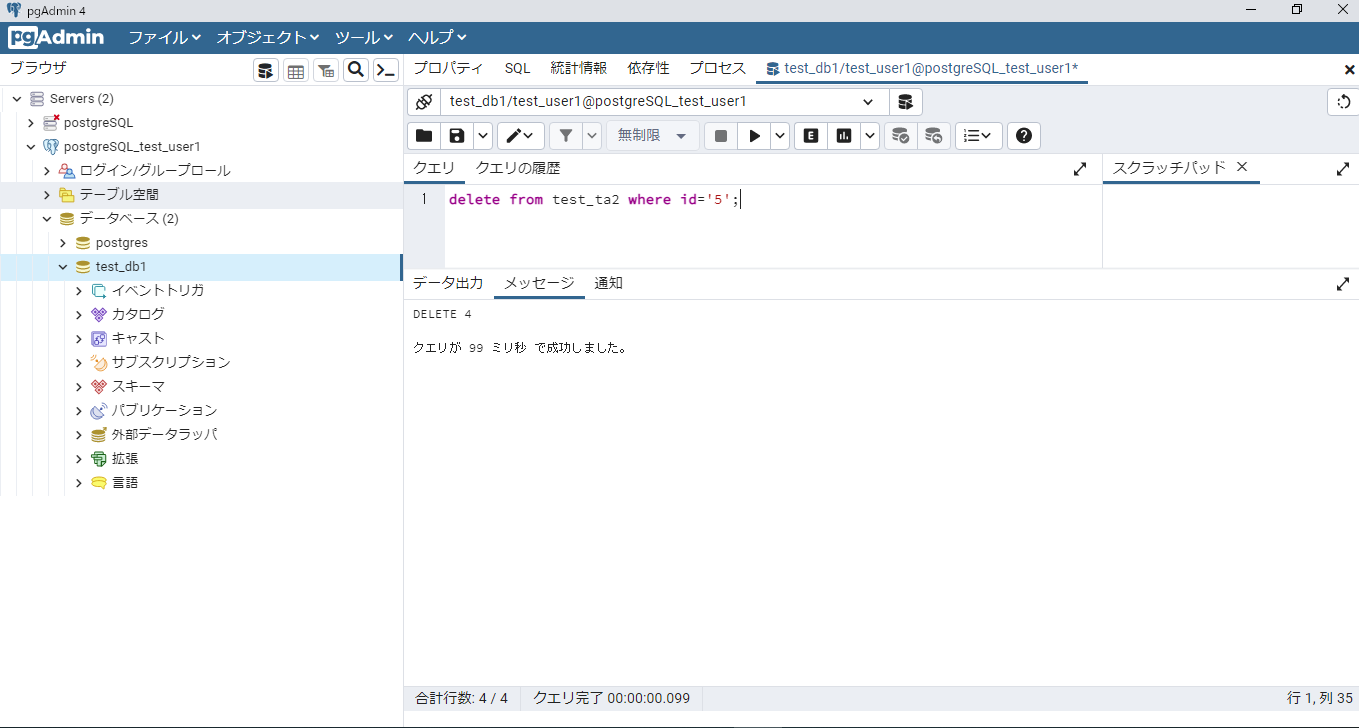Open the Notifications (通知) tab

point(608,283)
